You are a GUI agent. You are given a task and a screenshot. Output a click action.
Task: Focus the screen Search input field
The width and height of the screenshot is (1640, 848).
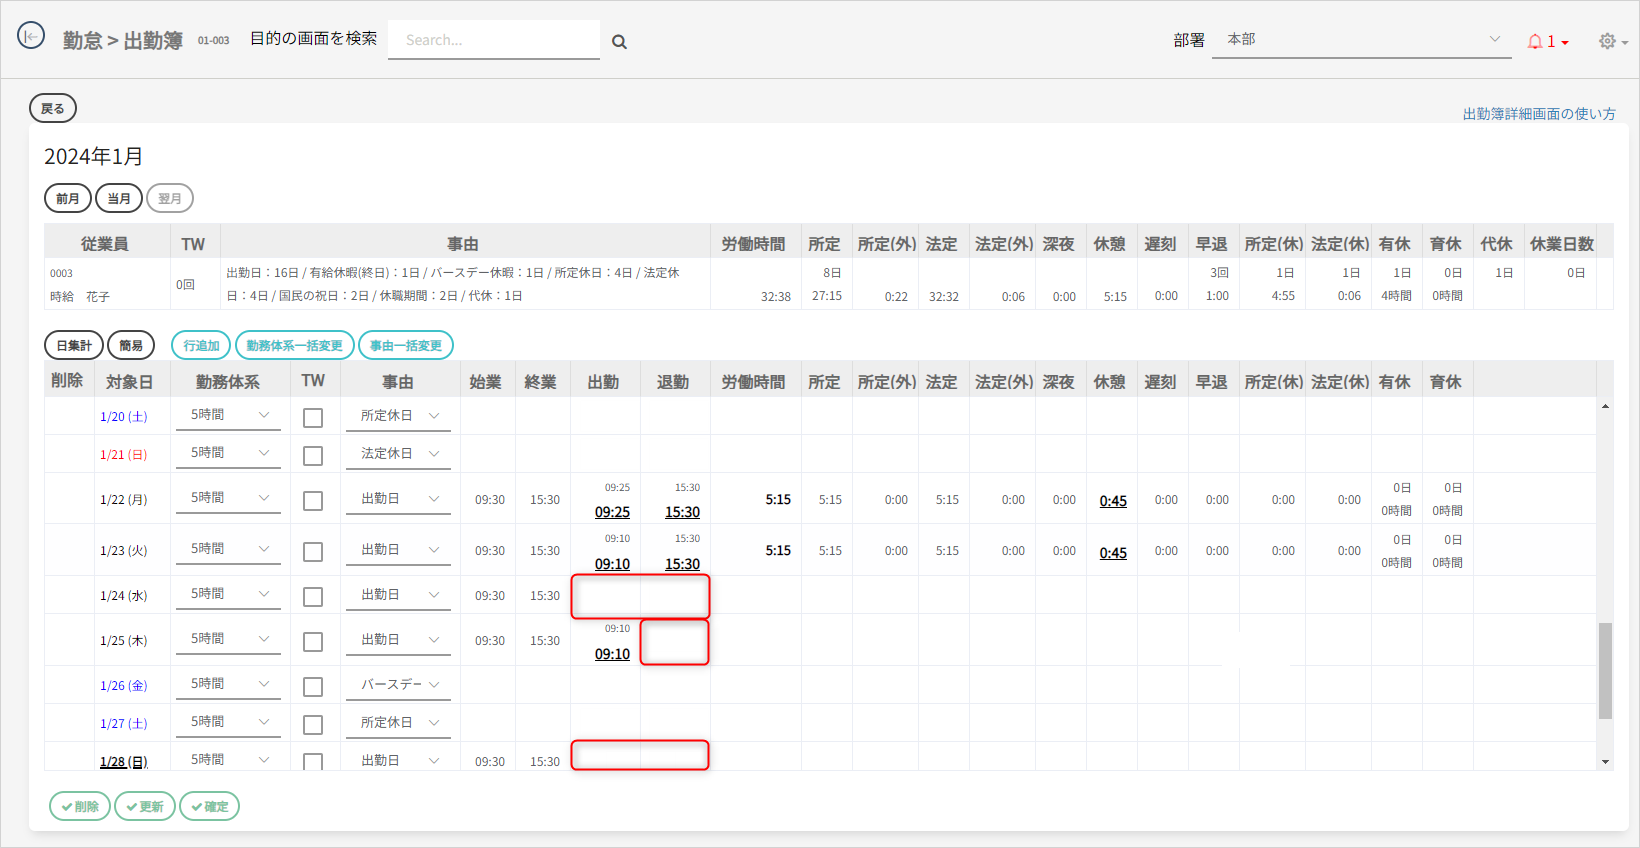click(x=494, y=40)
